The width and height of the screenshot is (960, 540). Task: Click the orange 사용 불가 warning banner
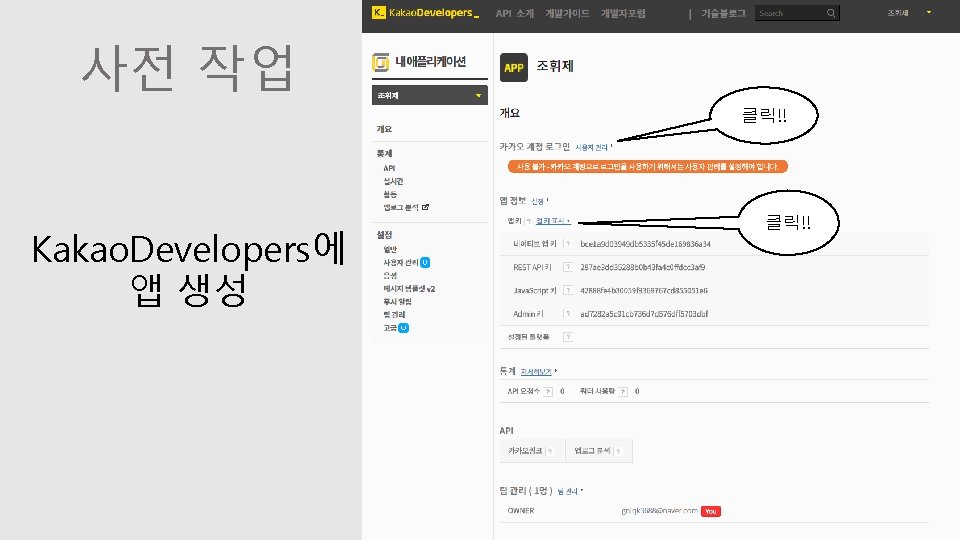point(648,167)
